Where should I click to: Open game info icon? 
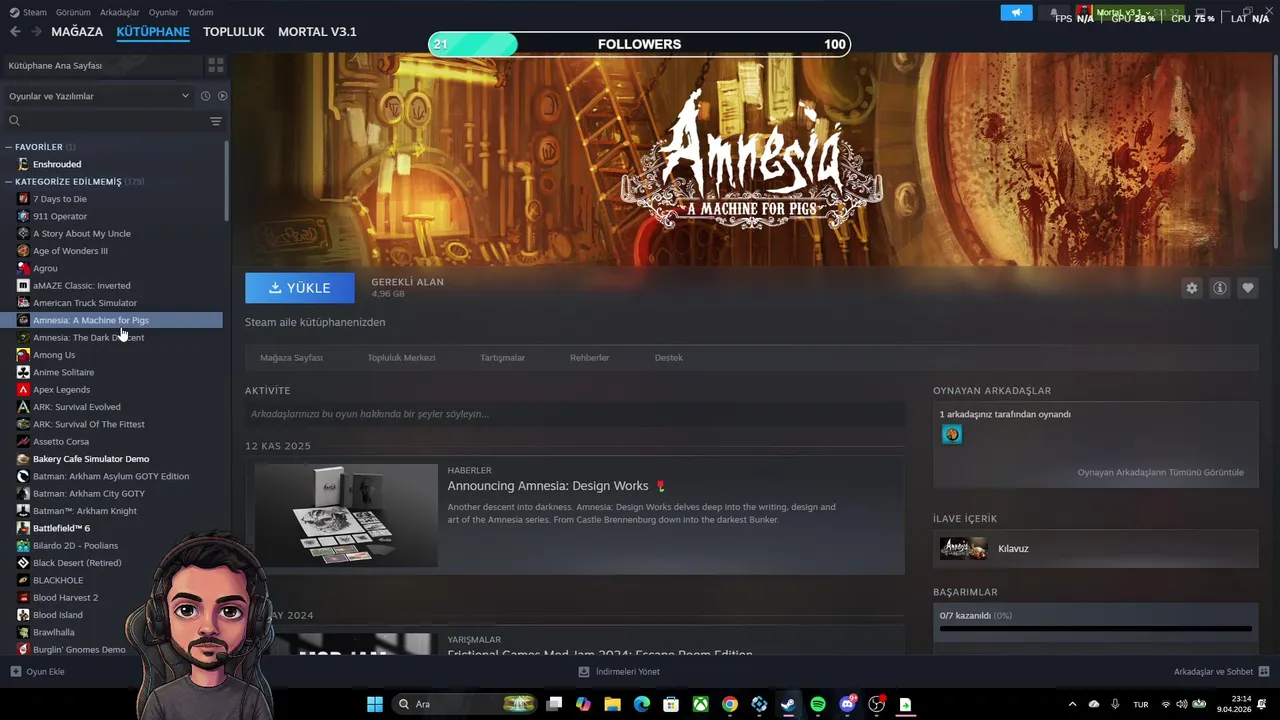point(1220,288)
